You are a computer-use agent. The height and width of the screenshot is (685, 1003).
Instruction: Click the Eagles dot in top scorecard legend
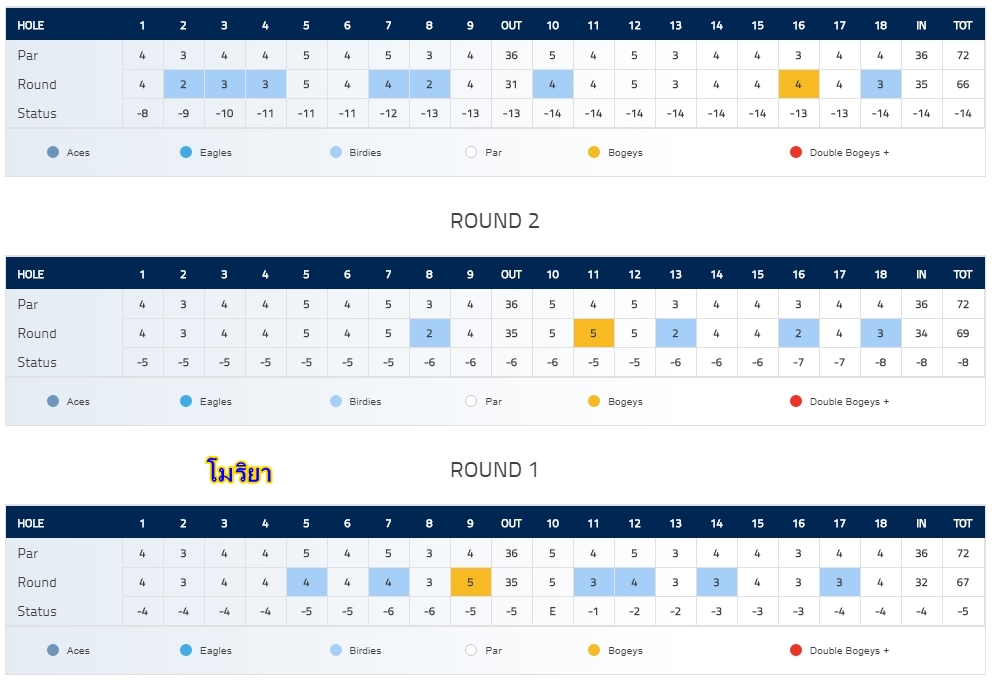click(x=186, y=152)
